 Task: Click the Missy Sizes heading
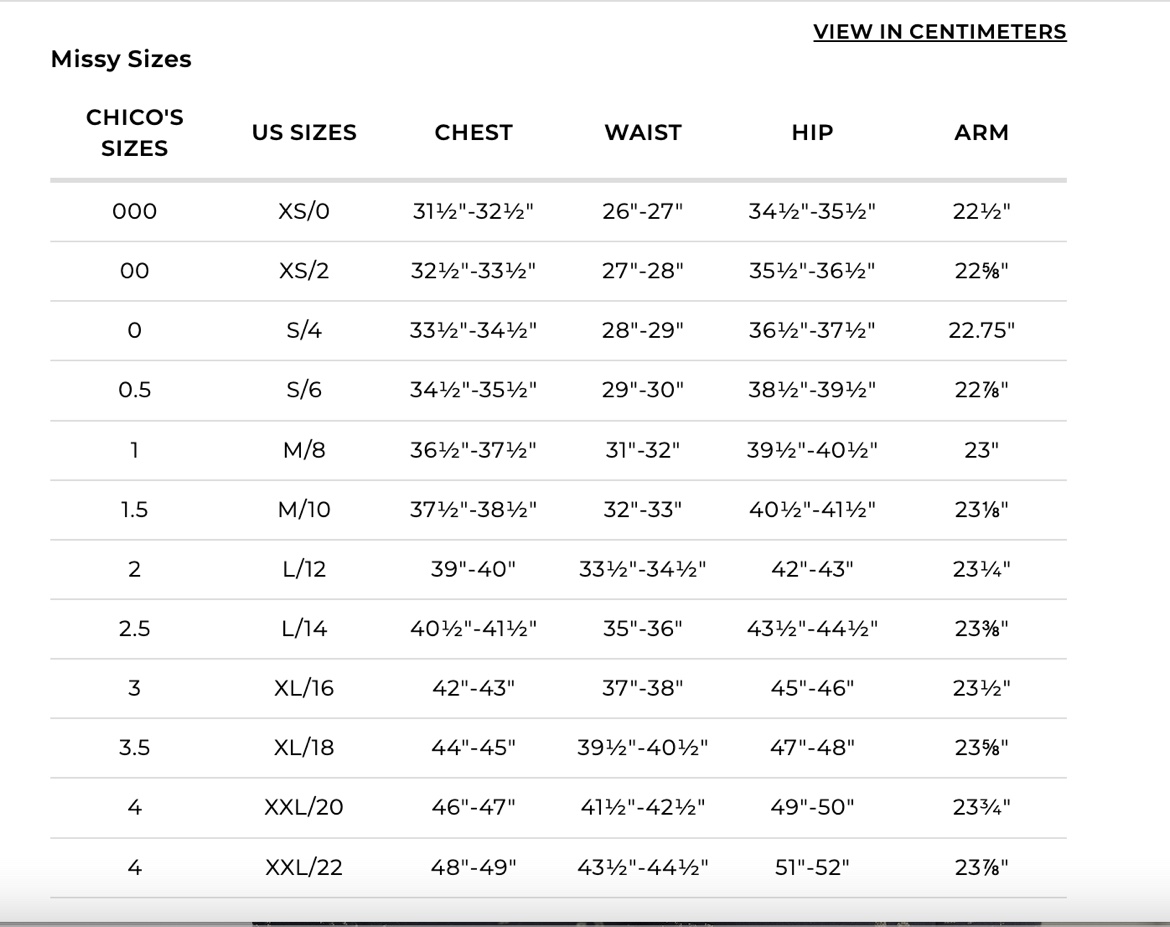[121, 59]
